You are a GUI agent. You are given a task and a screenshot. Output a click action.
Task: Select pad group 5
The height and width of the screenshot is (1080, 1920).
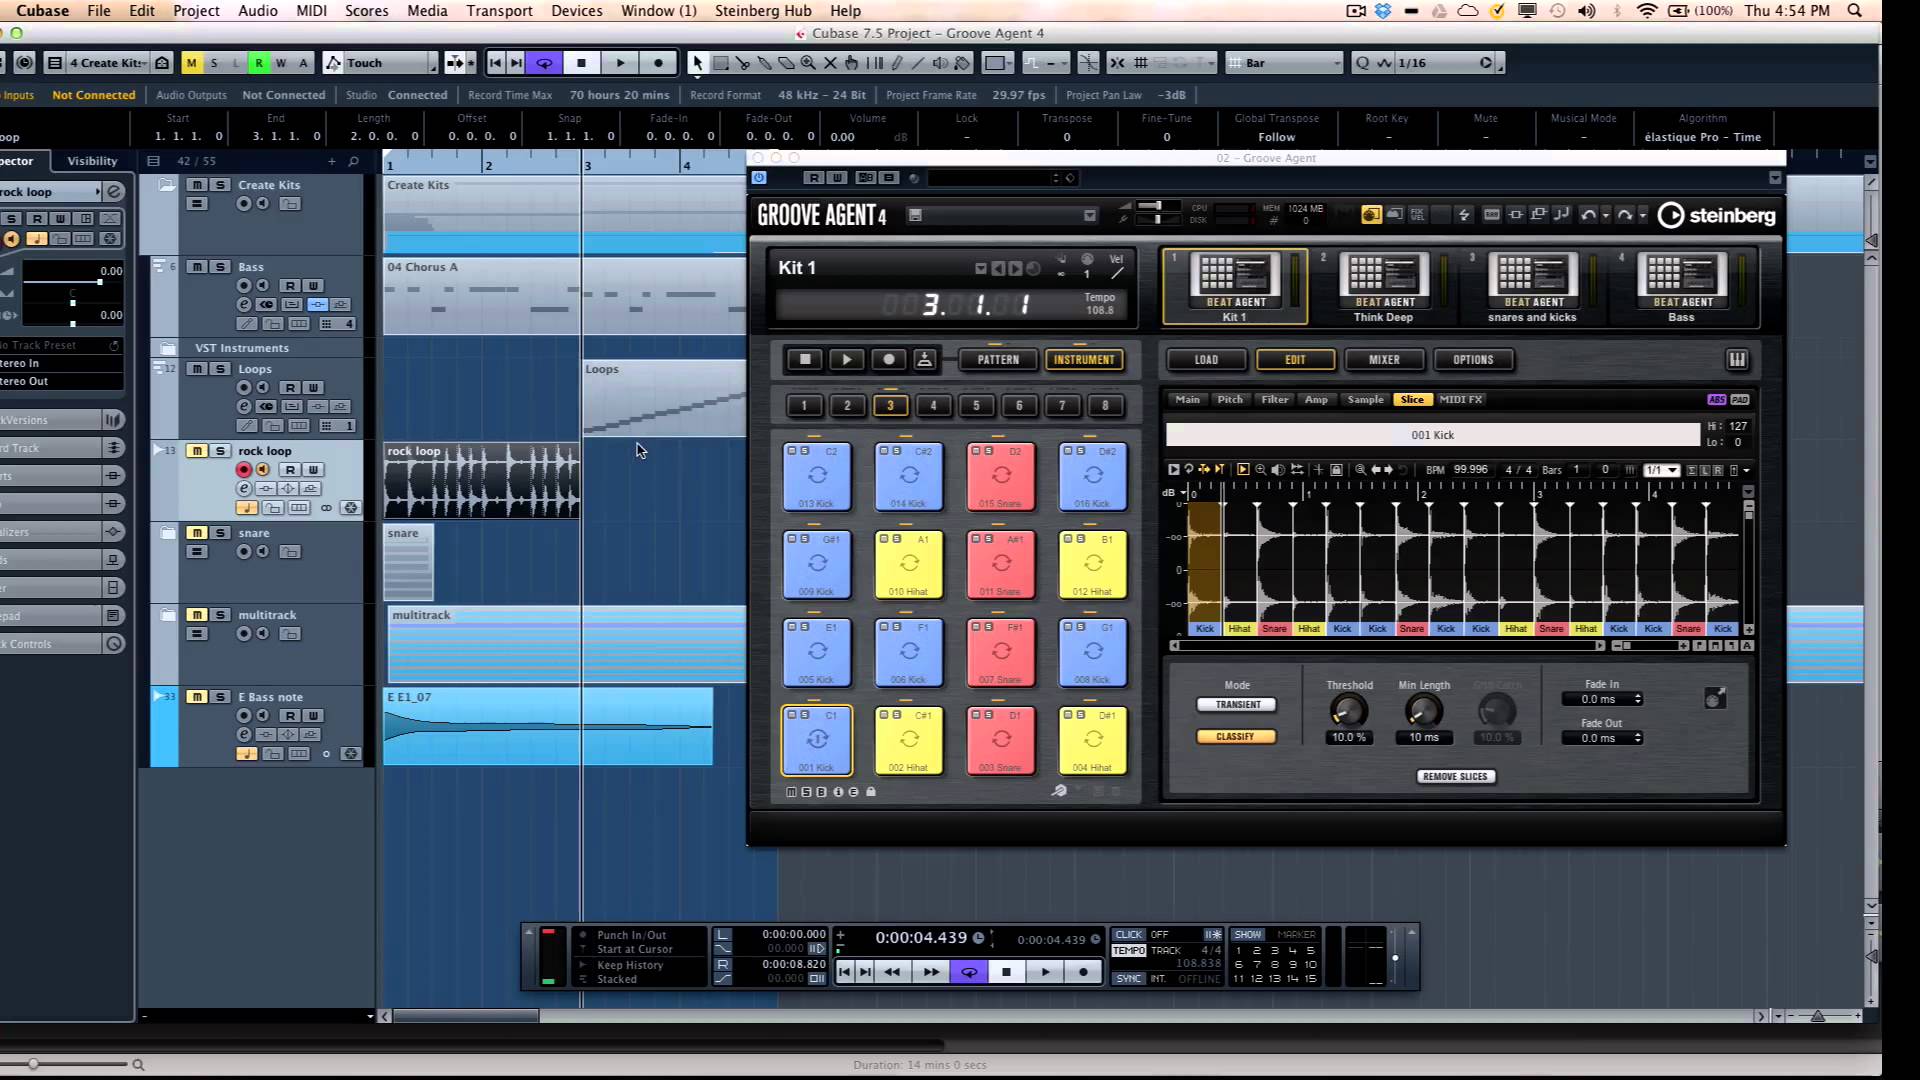pos(976,406)
